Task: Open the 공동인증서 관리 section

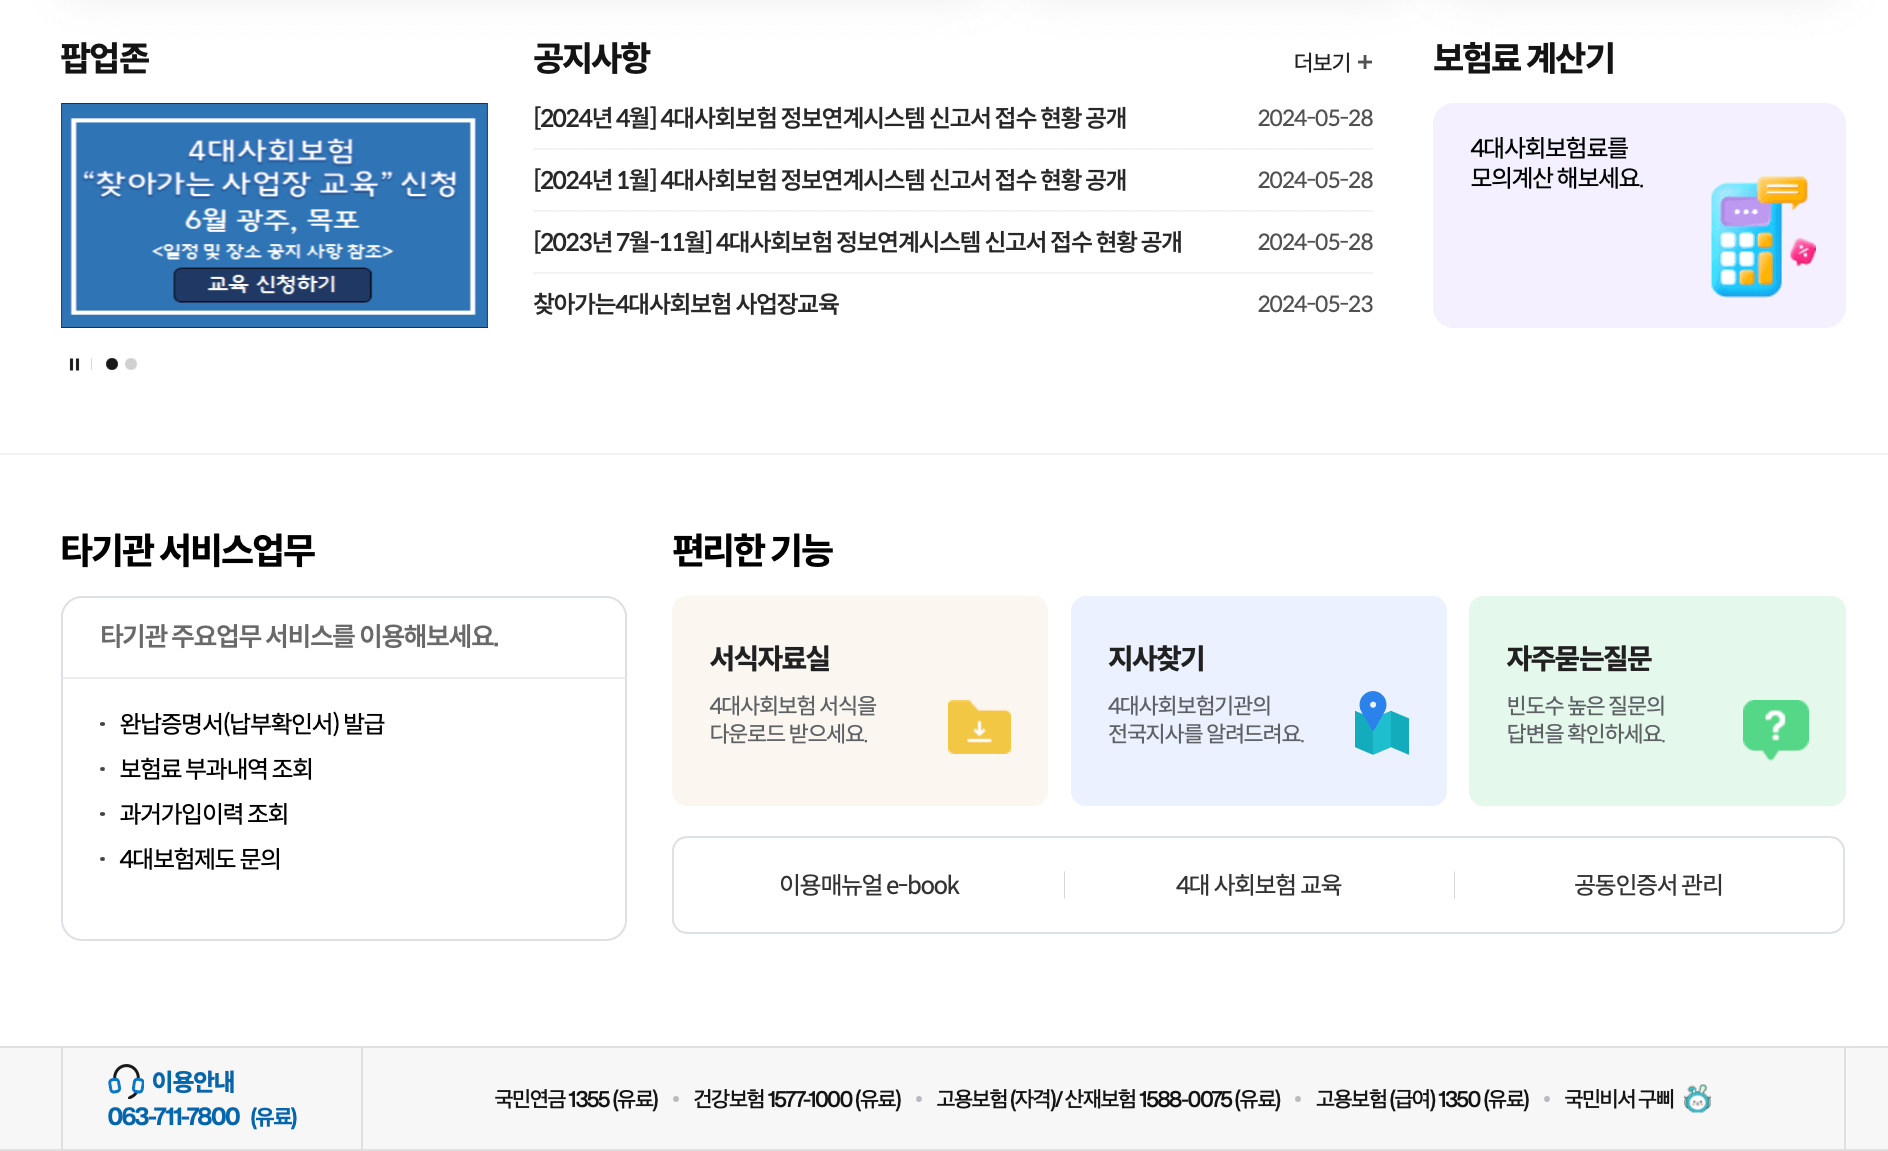Action: click(1649, 885)
